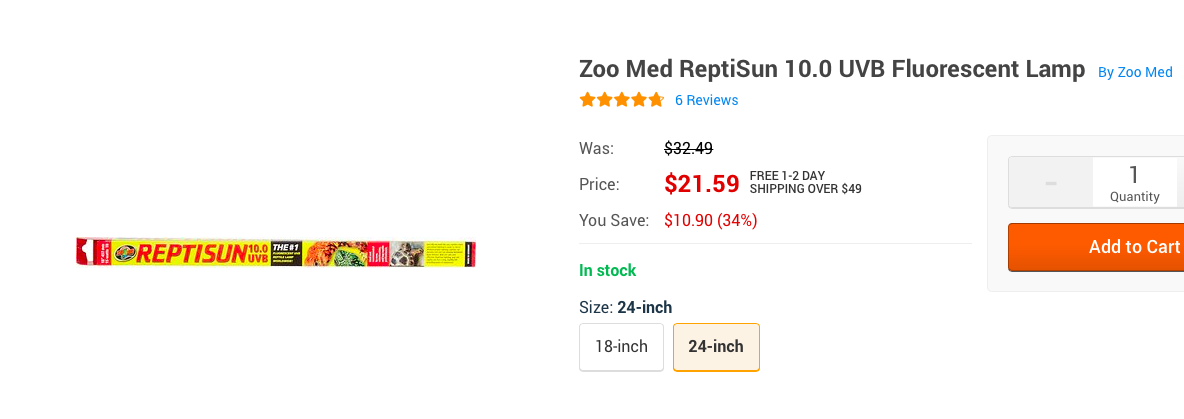Viewport: 1184px width, 419px height.
Task: Visit the By Zoo Med brand link
Action: click(1135, 72)
